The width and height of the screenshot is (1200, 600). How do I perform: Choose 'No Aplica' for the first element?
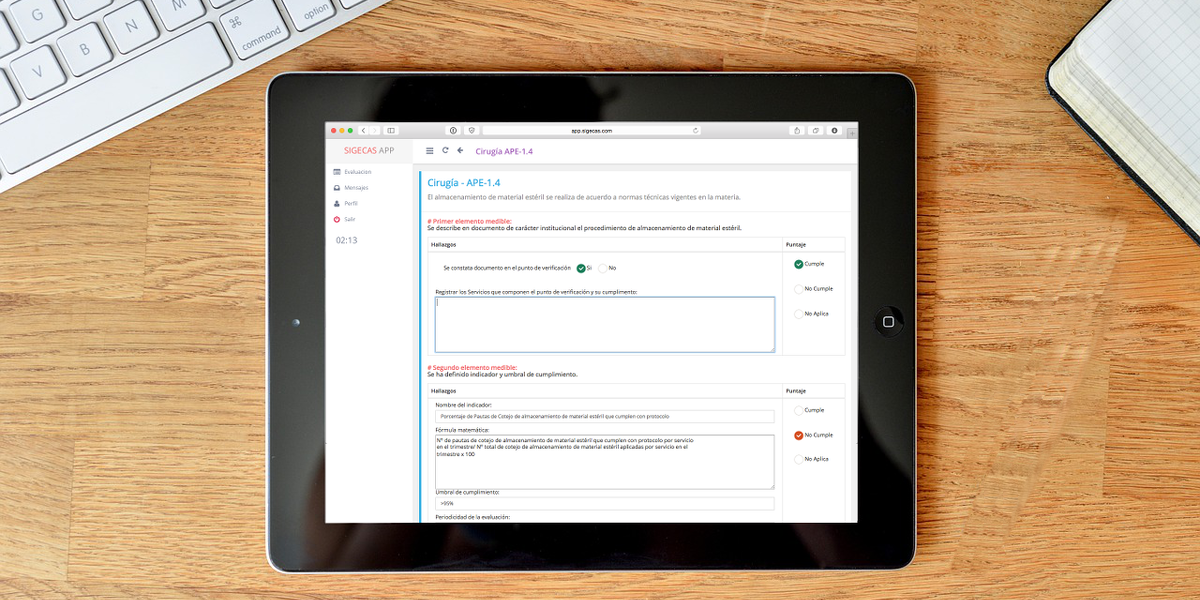(x=799, y=314)
